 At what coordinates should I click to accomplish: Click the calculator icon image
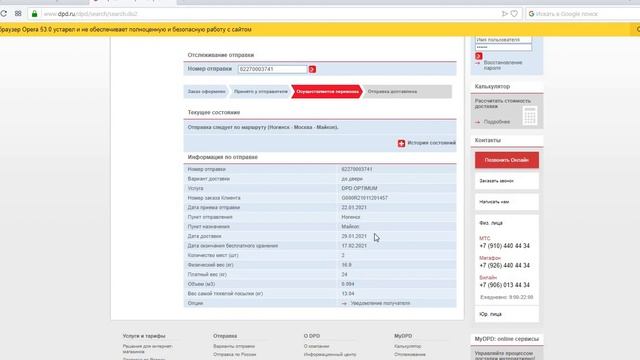click(530, 116)
